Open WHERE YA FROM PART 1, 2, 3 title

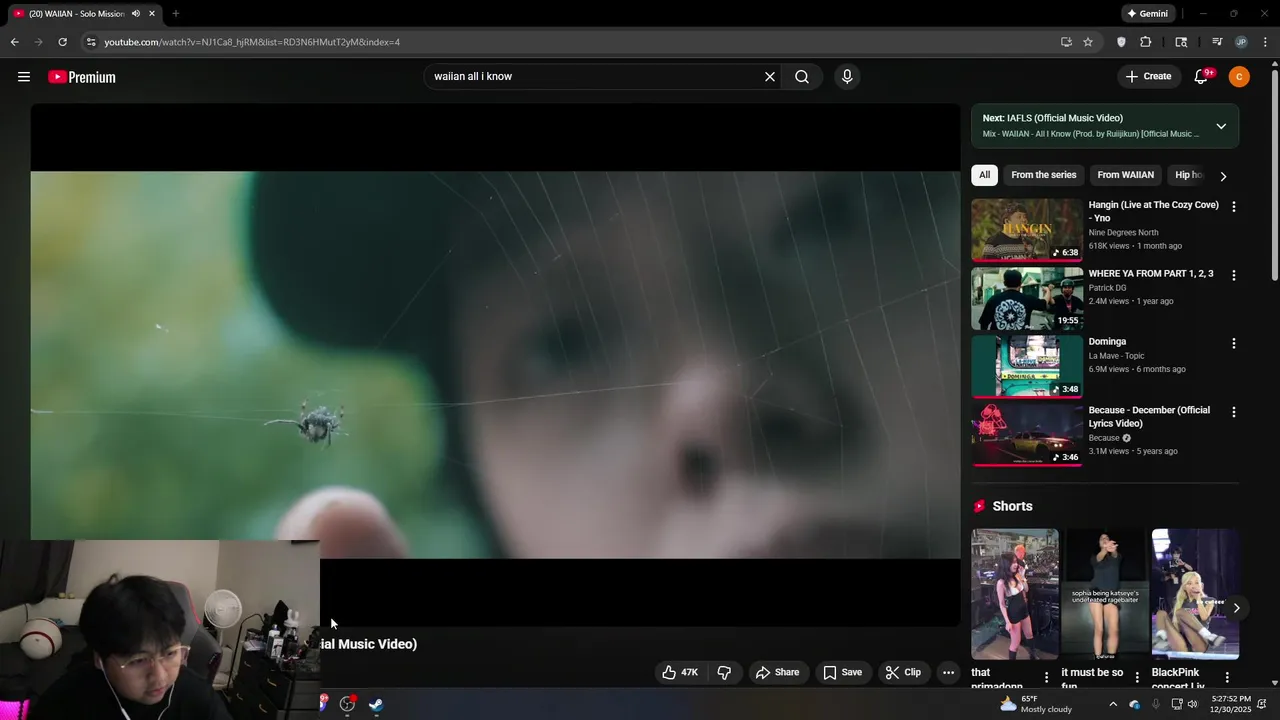[1151, 274]
